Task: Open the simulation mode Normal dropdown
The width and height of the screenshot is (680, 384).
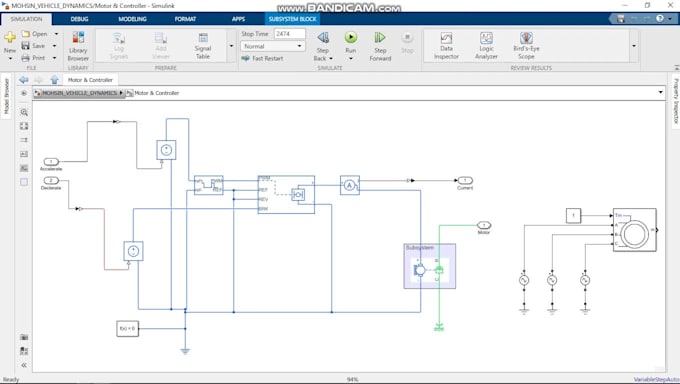Action: 273,46
